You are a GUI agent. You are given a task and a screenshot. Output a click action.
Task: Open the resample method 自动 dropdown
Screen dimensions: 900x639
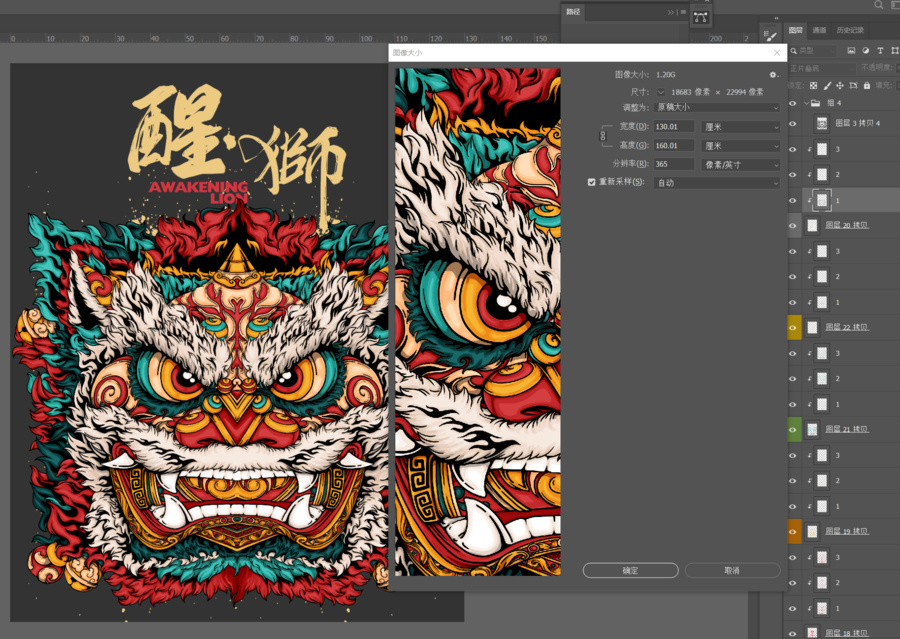click(717, 183)
